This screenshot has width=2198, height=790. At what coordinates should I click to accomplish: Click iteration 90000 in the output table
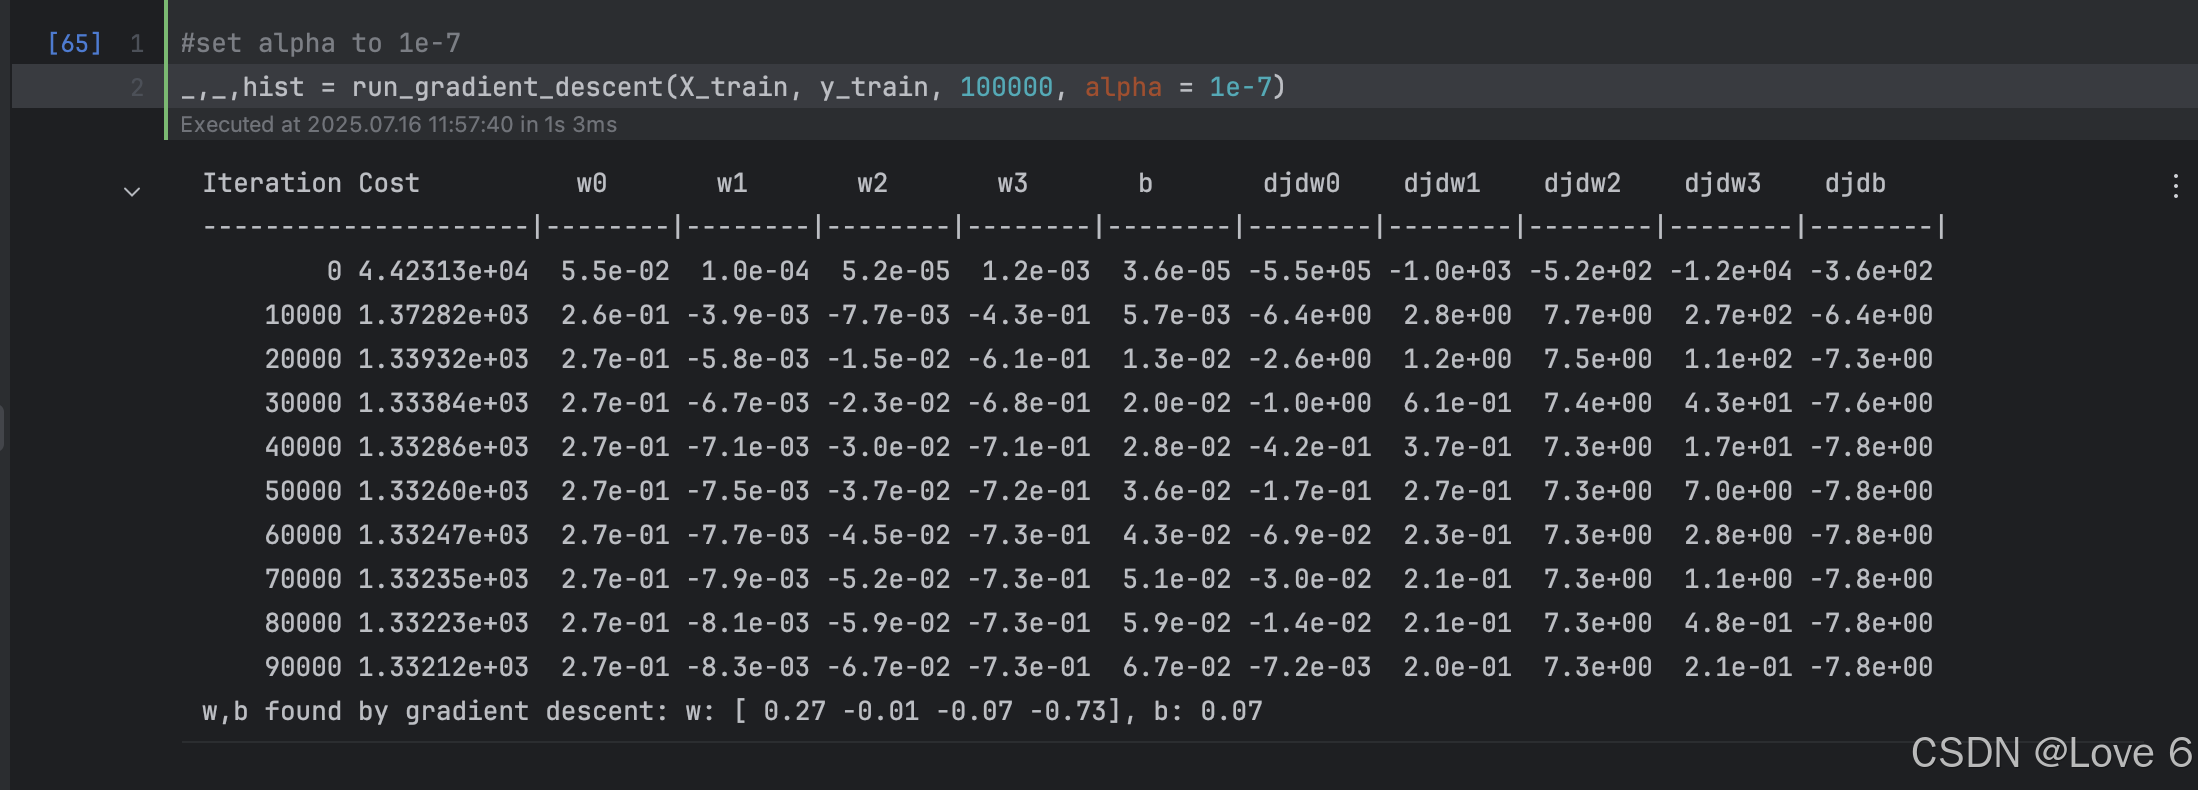tap(303, 667)
